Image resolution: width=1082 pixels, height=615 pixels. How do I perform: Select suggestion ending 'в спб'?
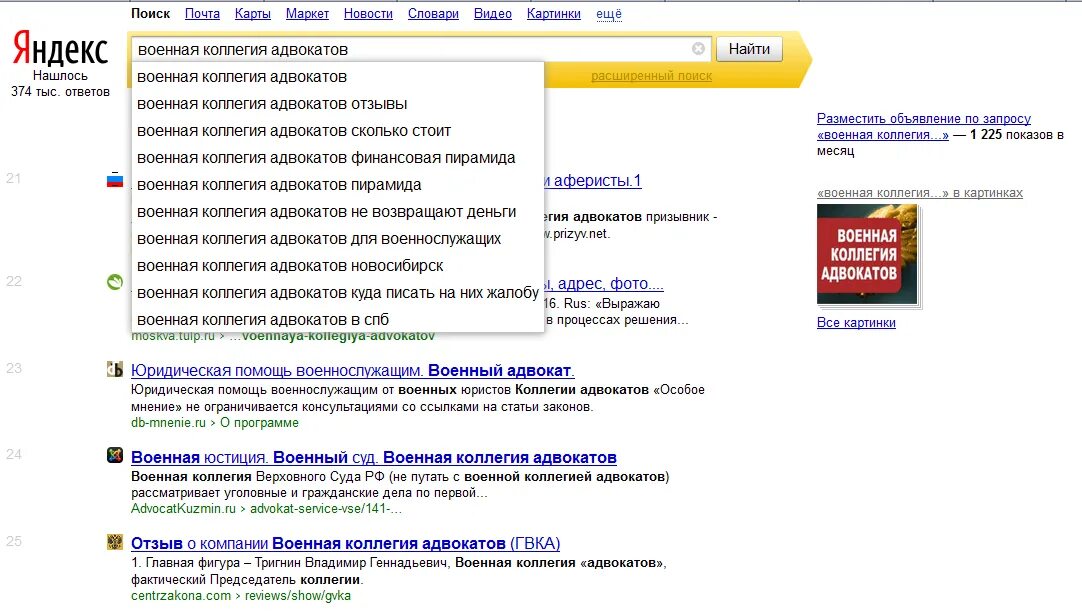337,319
